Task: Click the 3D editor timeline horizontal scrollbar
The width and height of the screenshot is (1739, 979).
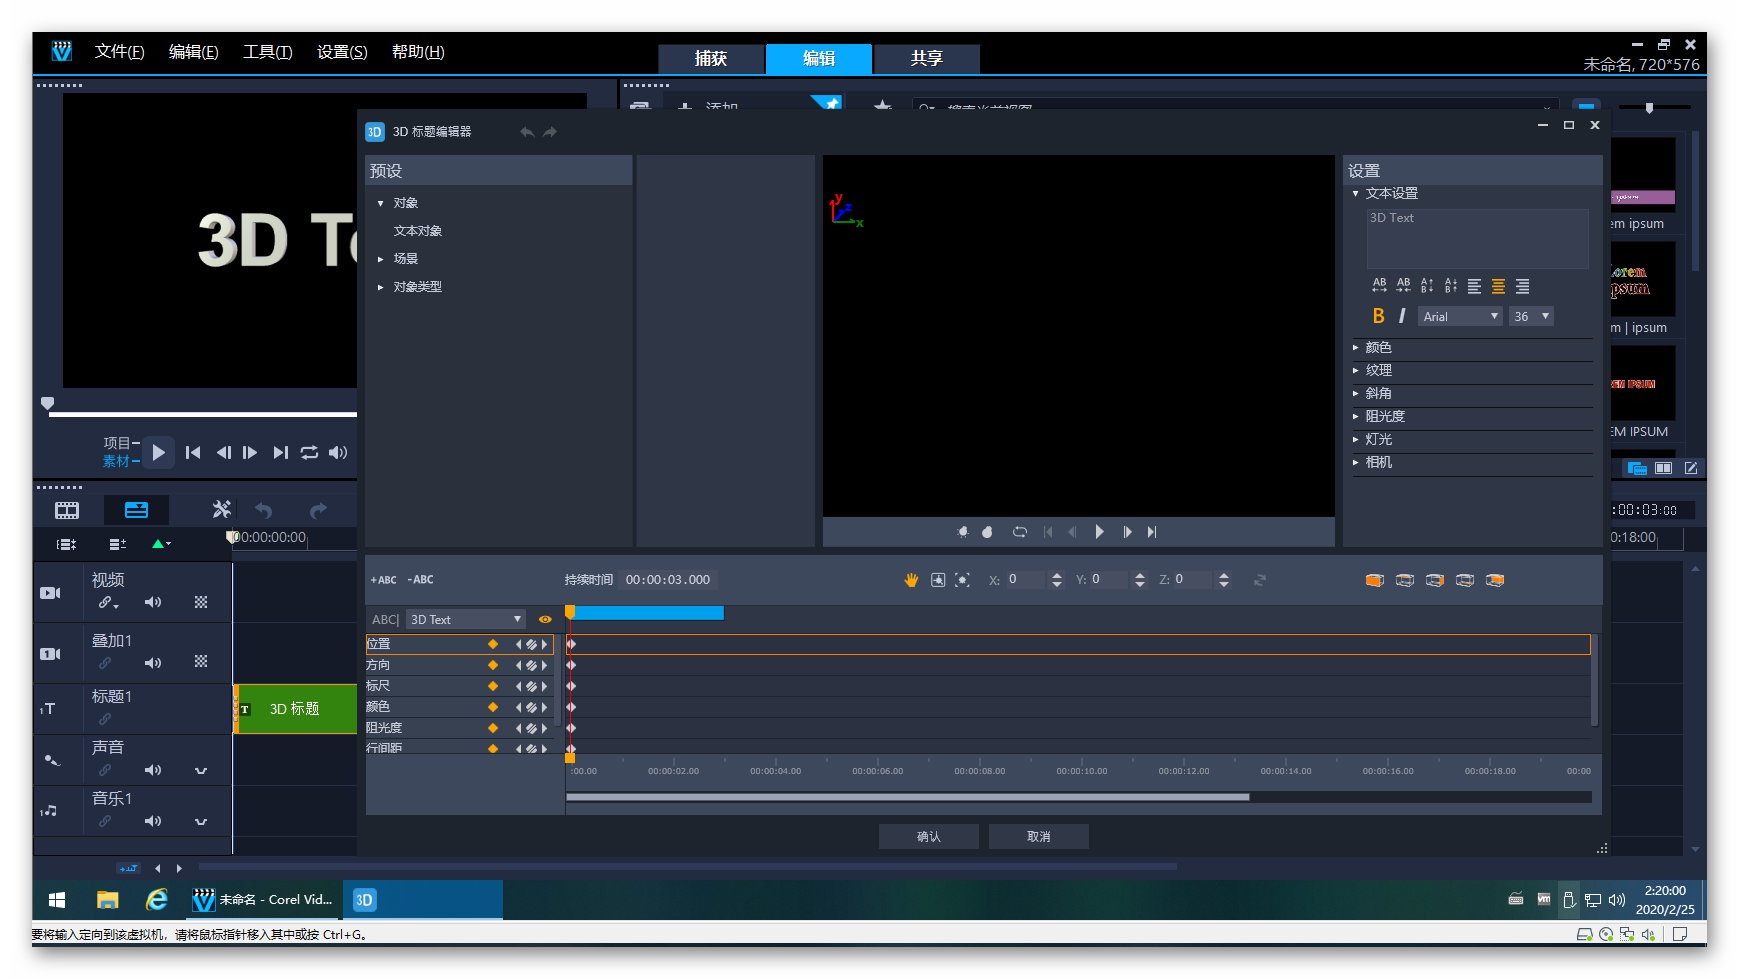Action: point(907,797)
